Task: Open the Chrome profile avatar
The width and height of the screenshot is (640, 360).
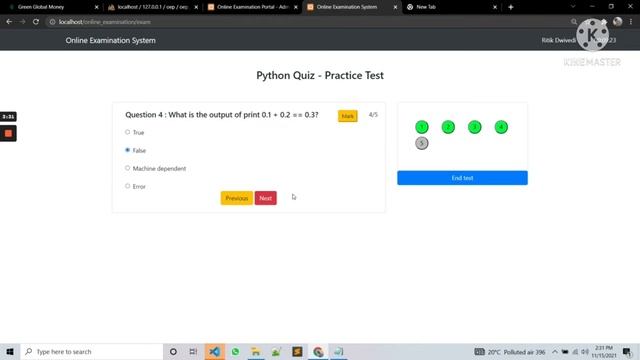Action: pos(618,22)
